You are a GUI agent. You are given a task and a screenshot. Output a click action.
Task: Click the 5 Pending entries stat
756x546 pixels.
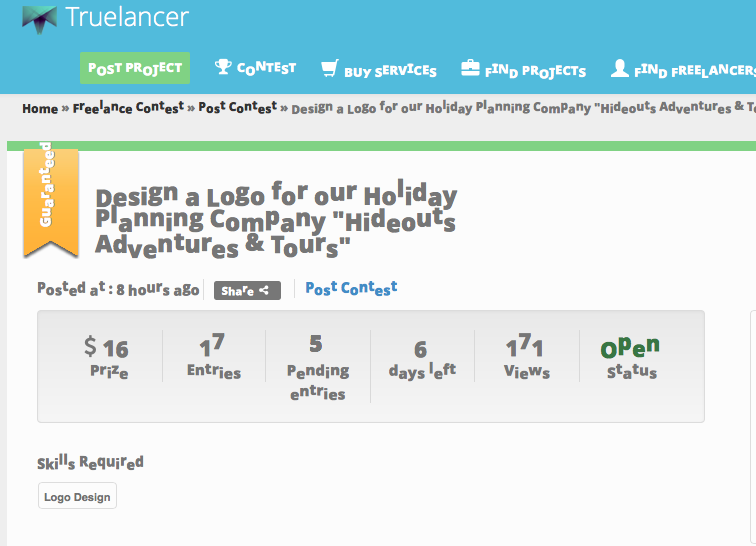pos(318,368)
